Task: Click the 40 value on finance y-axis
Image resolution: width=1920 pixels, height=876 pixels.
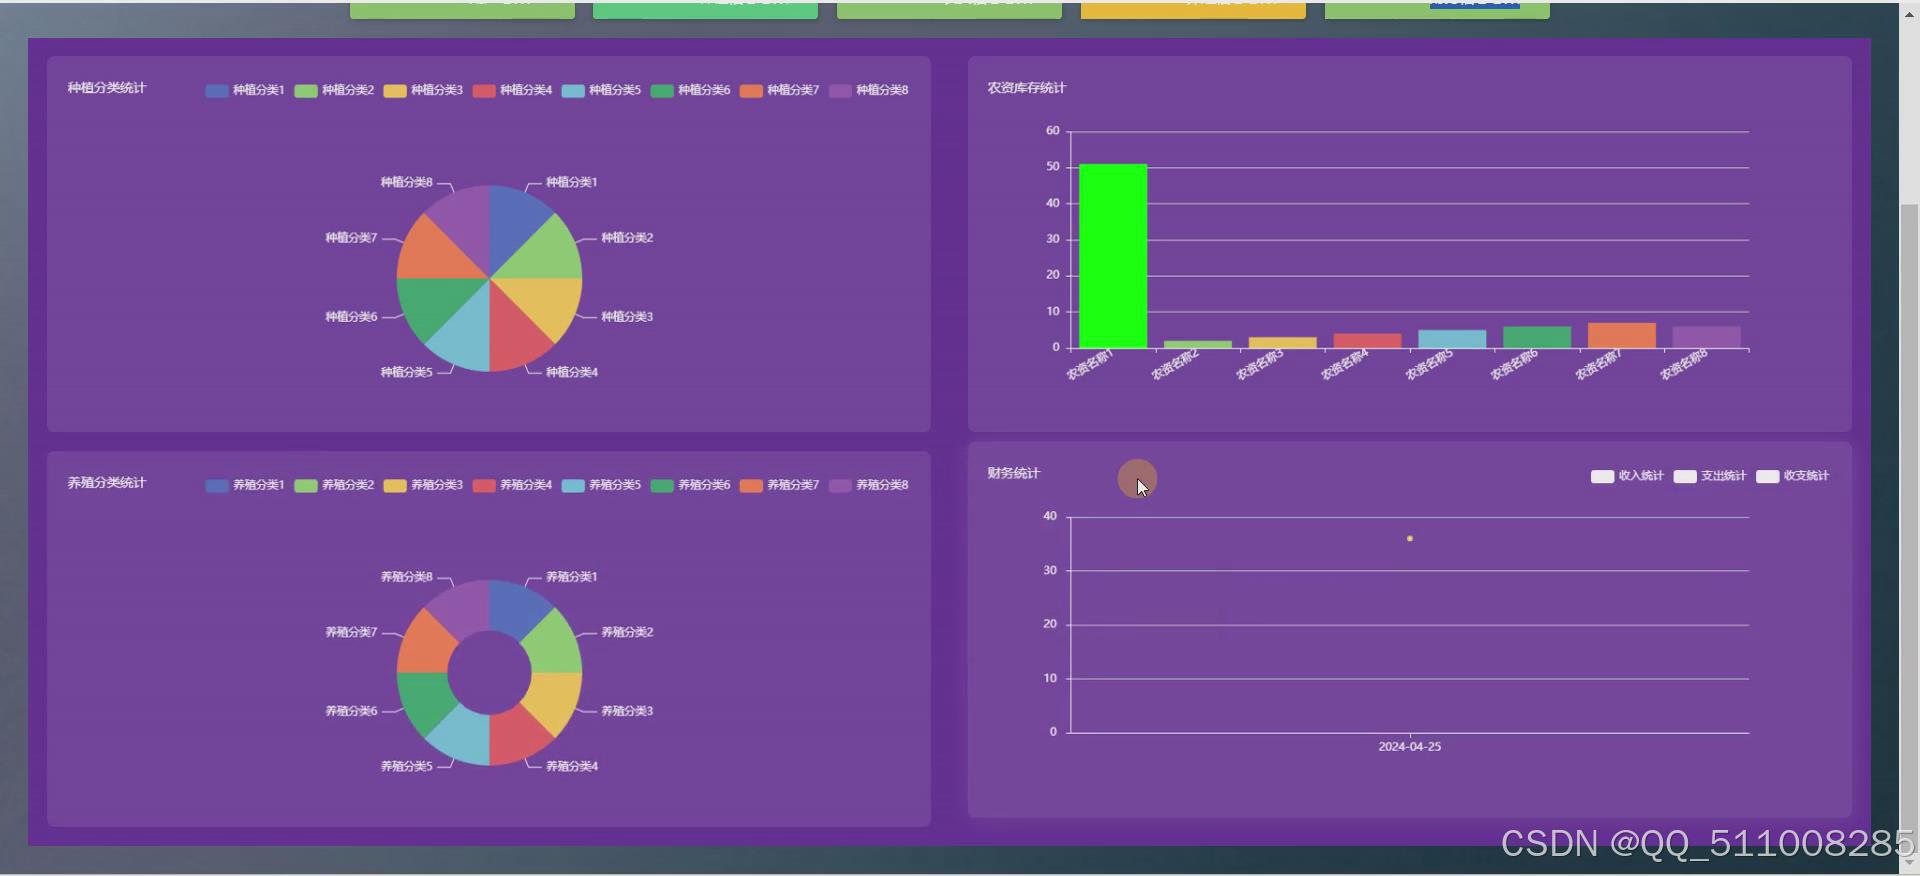Action: coord(1050,517)
